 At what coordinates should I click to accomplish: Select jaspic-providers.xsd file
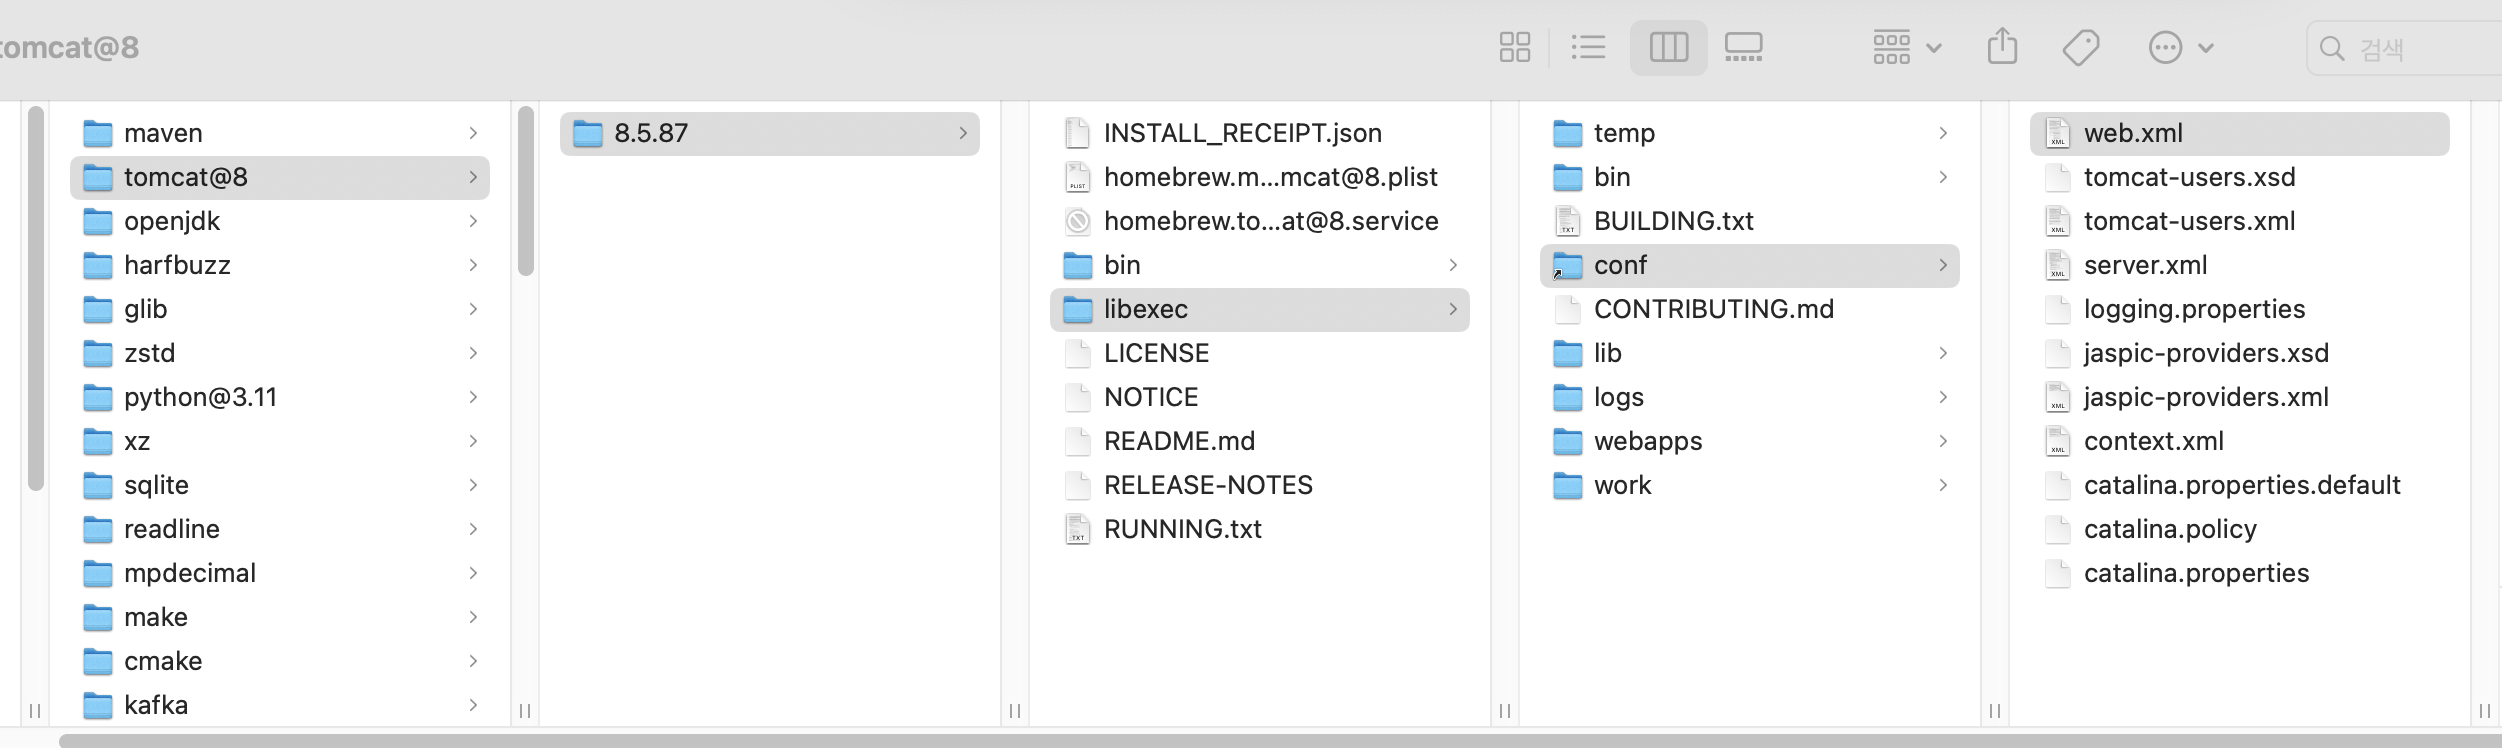(2240, 353)
